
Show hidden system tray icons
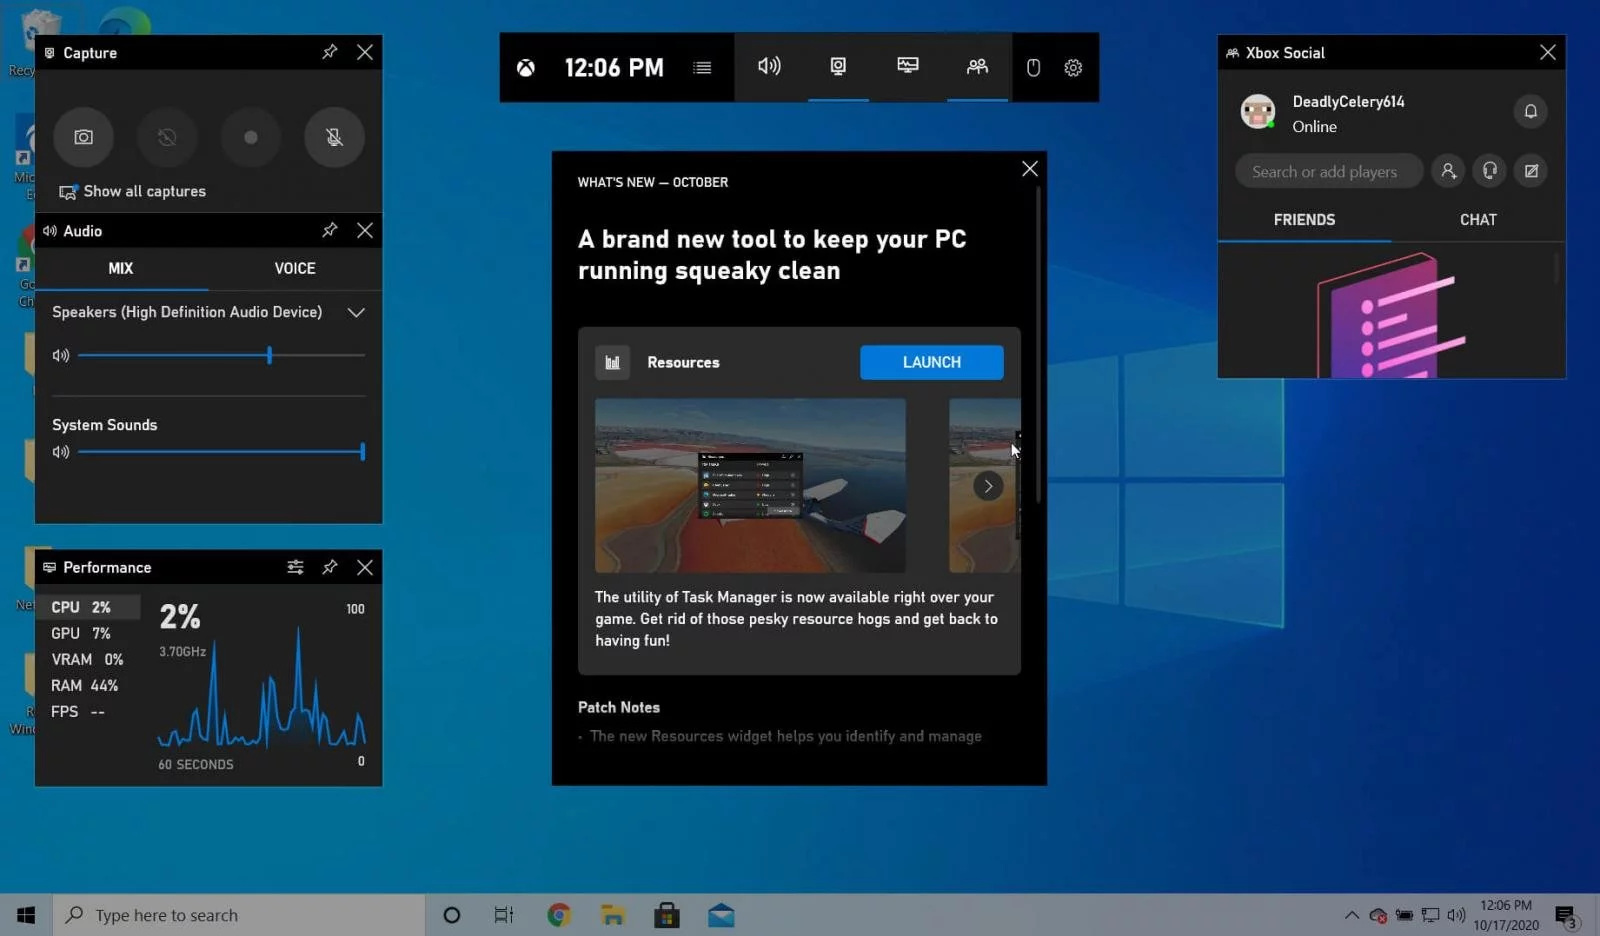pos(1352,915)
